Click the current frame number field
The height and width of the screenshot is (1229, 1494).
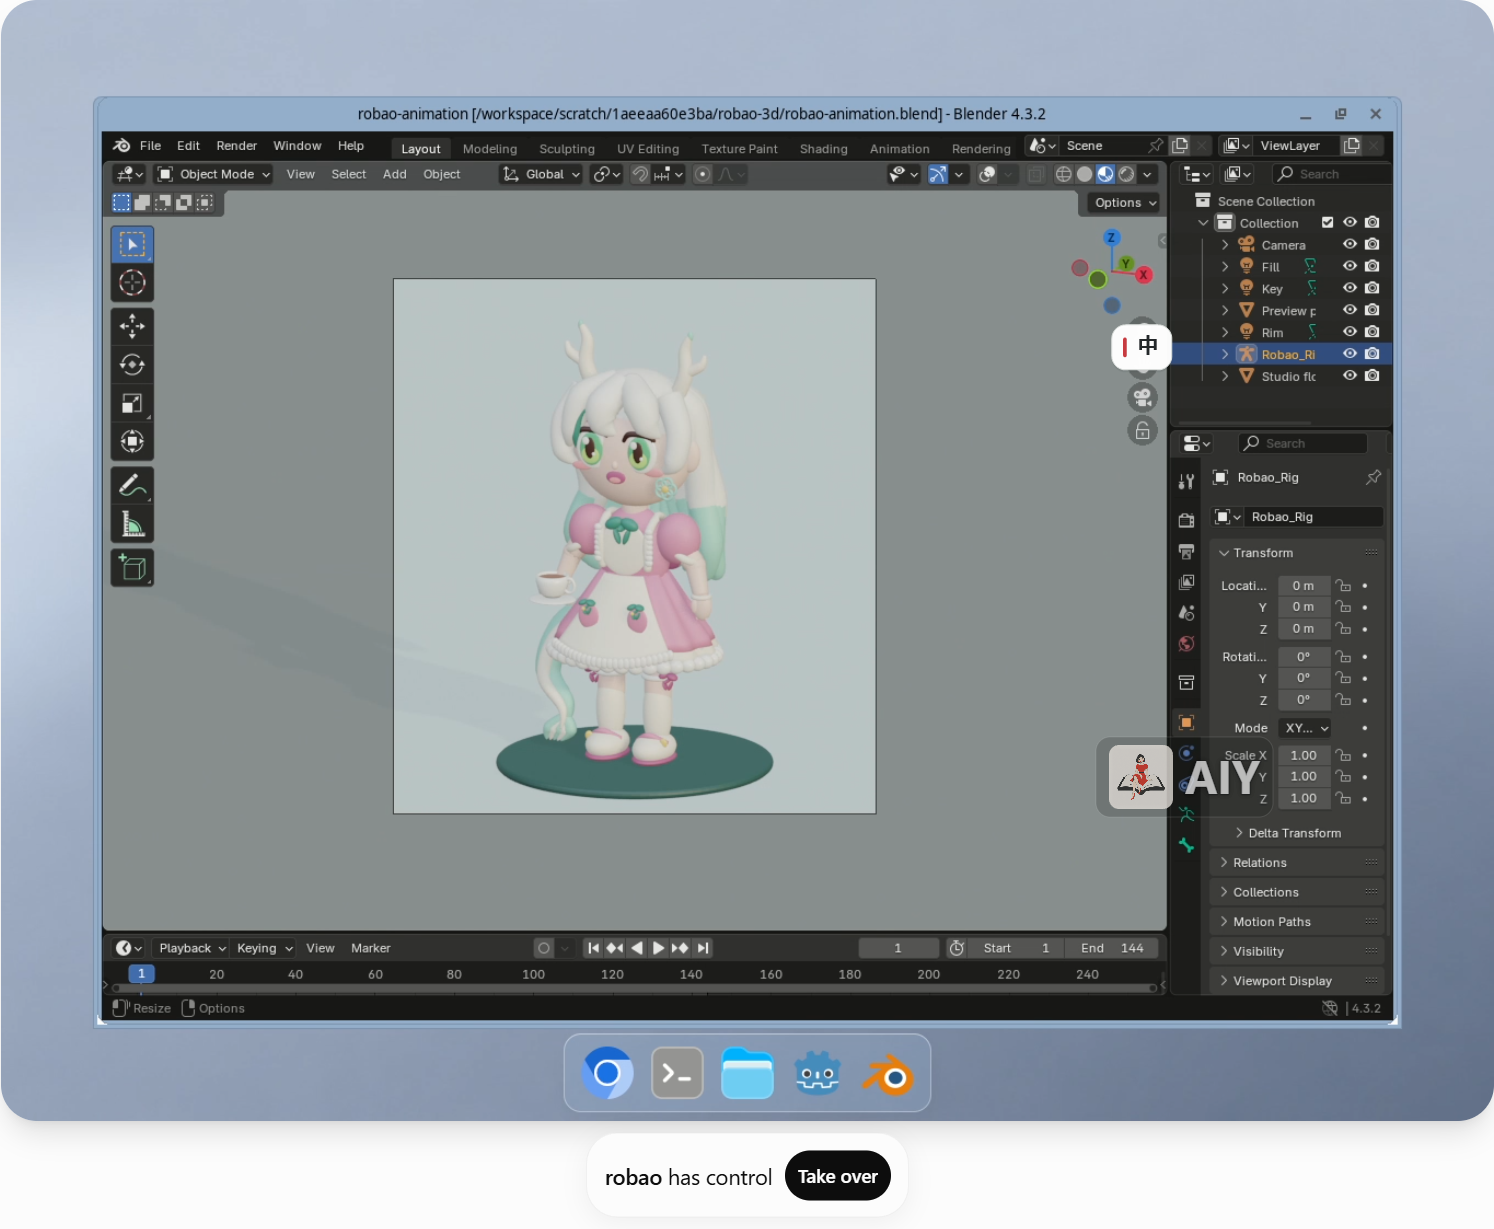pos(898,948)
